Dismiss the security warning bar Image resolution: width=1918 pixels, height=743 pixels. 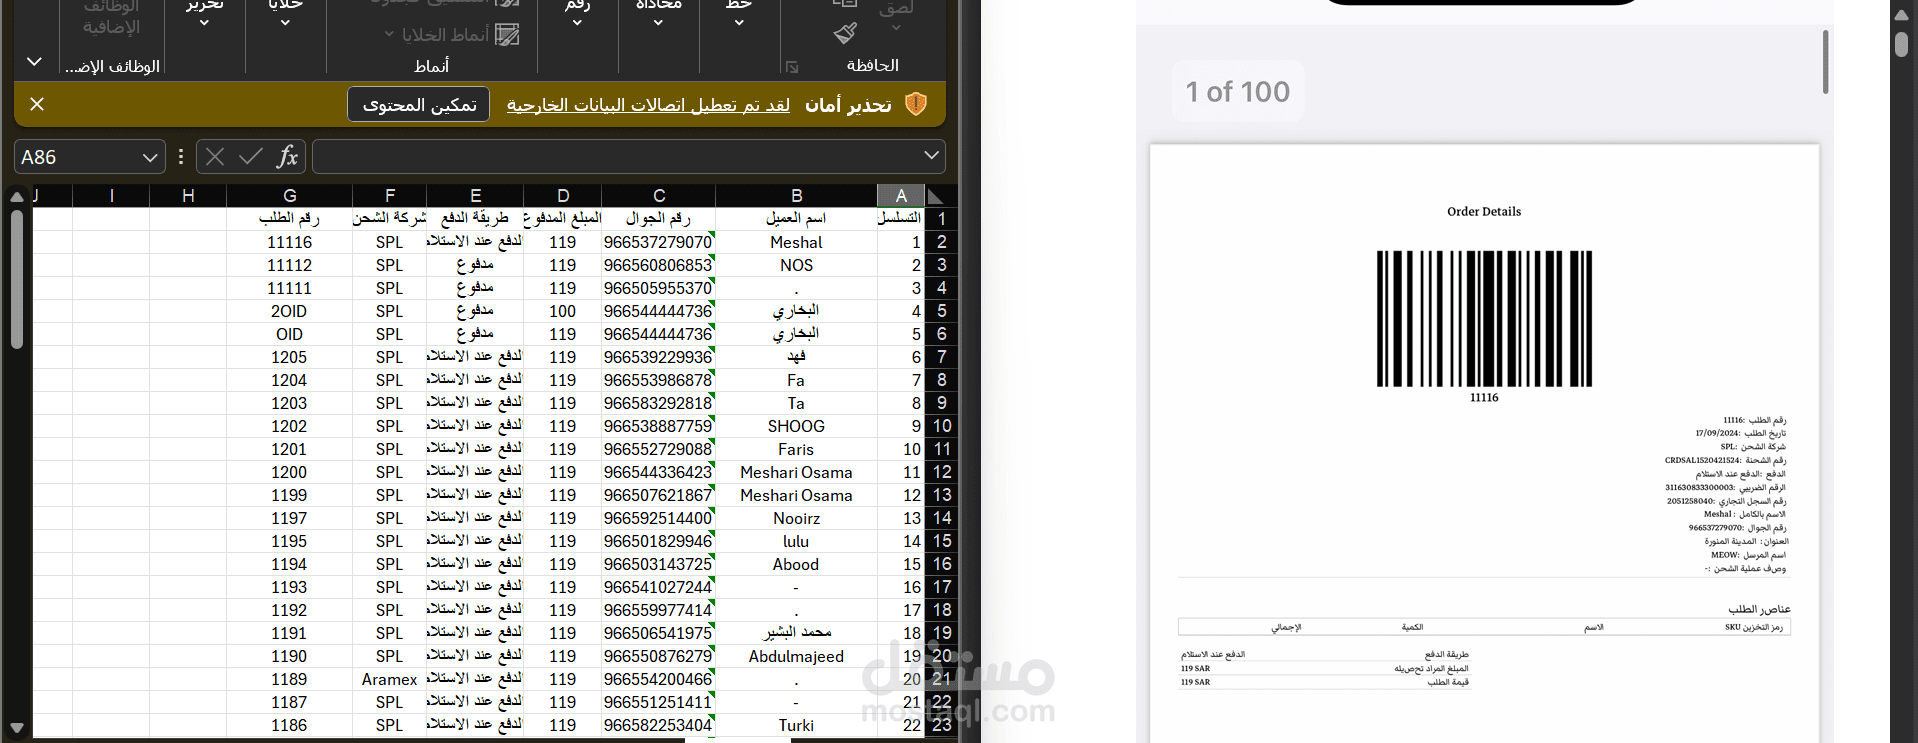tap(37, 104)
